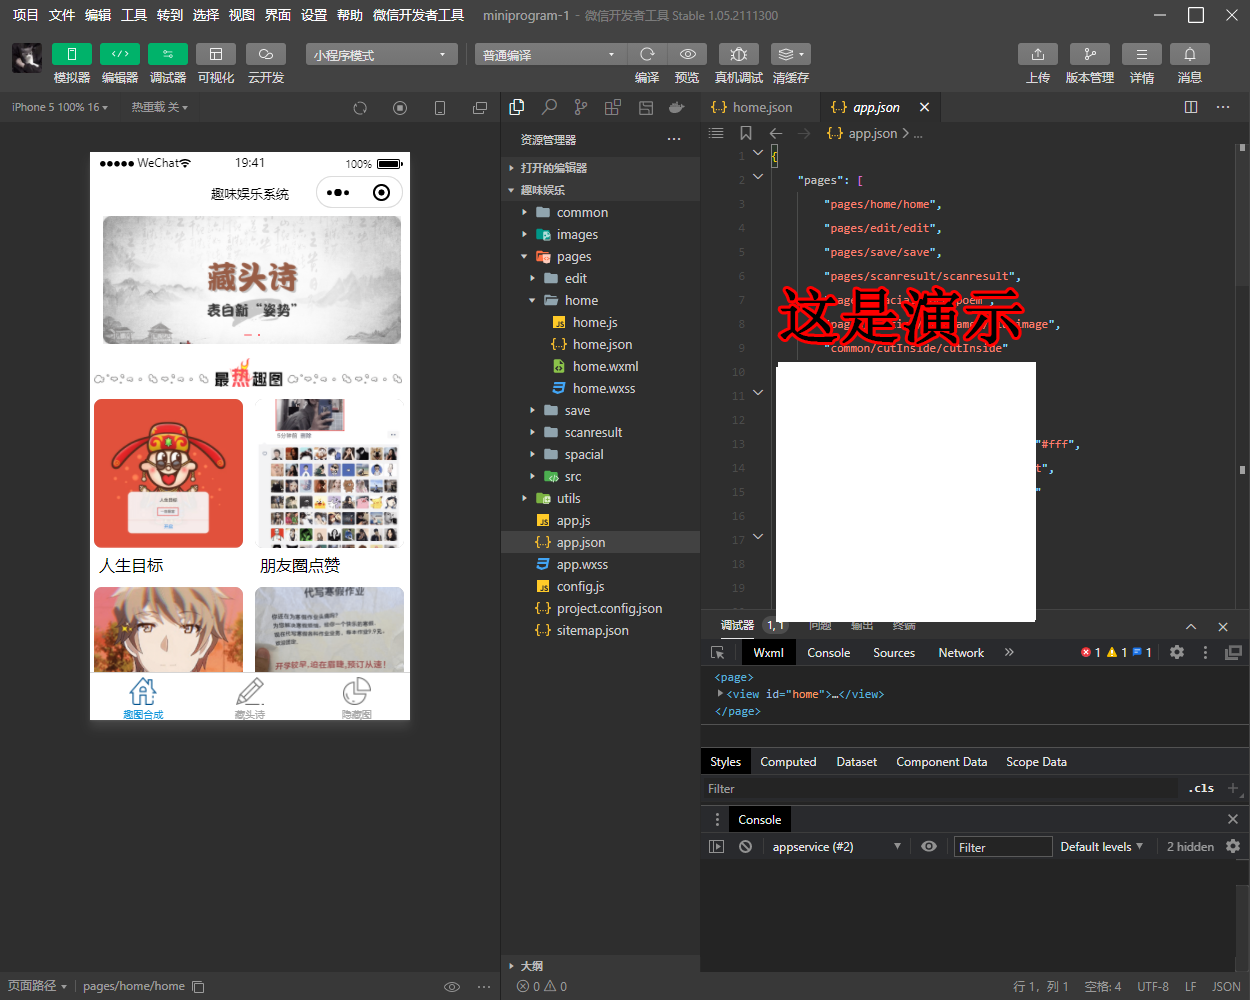Click the element inspector icon in debugger

point(717,652)
